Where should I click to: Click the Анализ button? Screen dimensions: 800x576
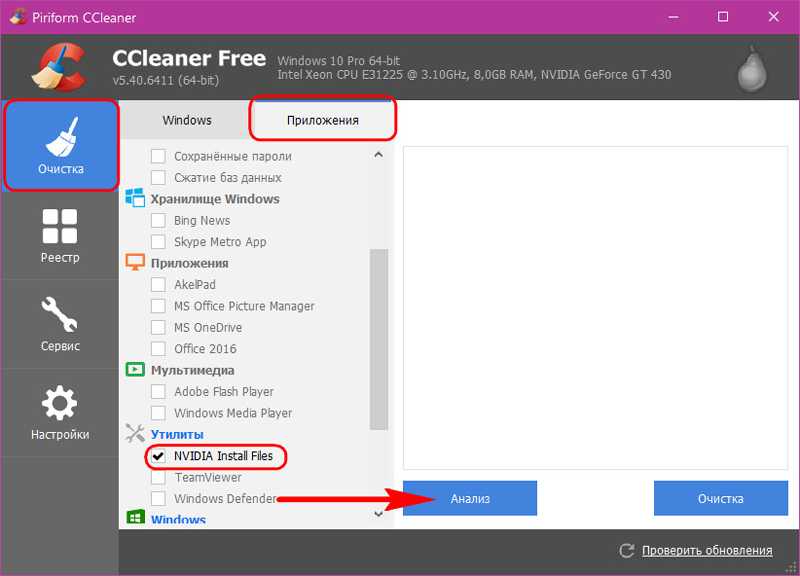(x=470, y=498)
